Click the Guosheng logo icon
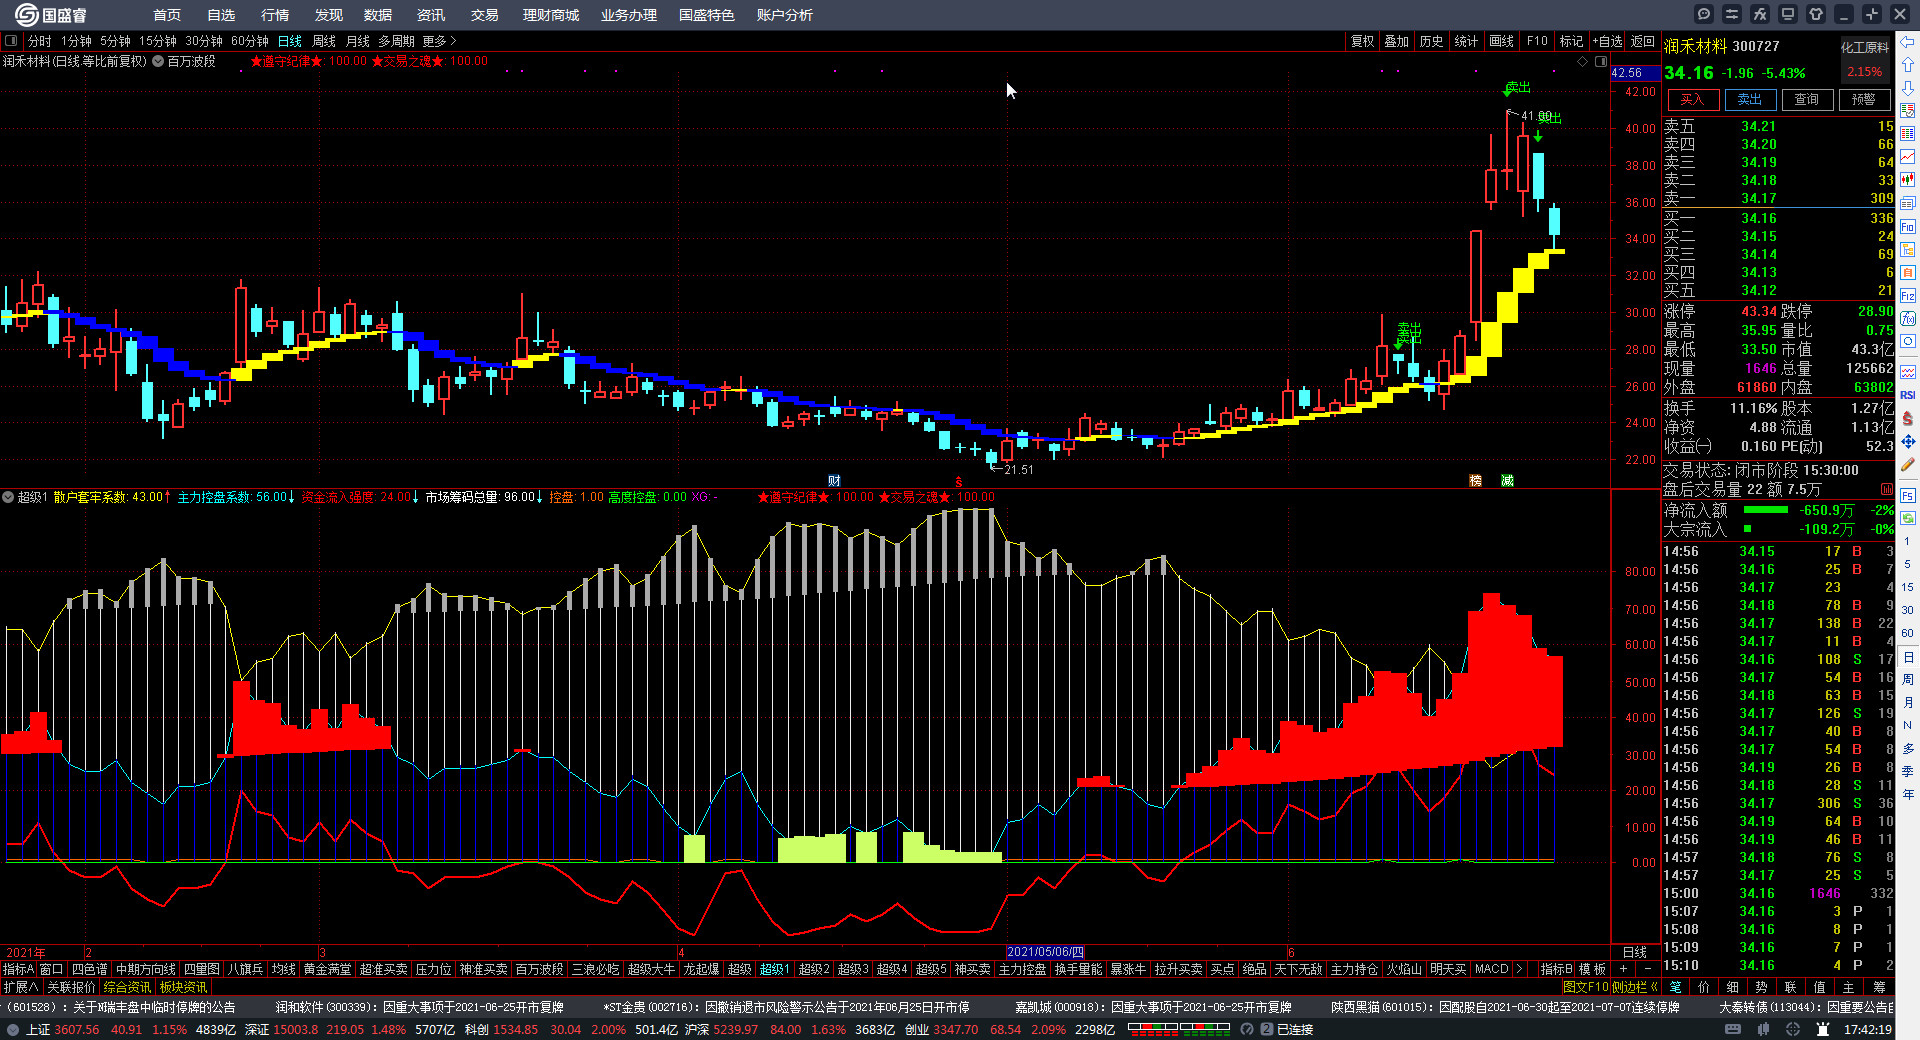 (26, 15)
